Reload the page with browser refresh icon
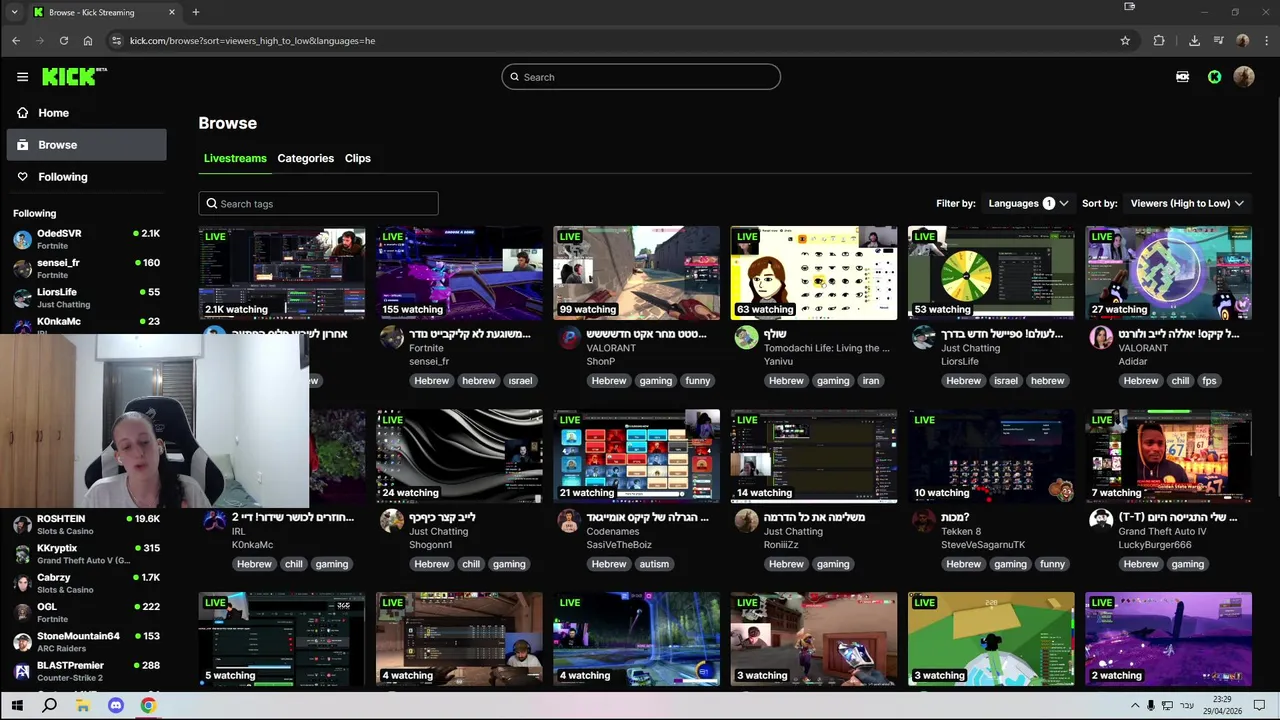Screen dimensions: 1280x720 tap(64, 41)
